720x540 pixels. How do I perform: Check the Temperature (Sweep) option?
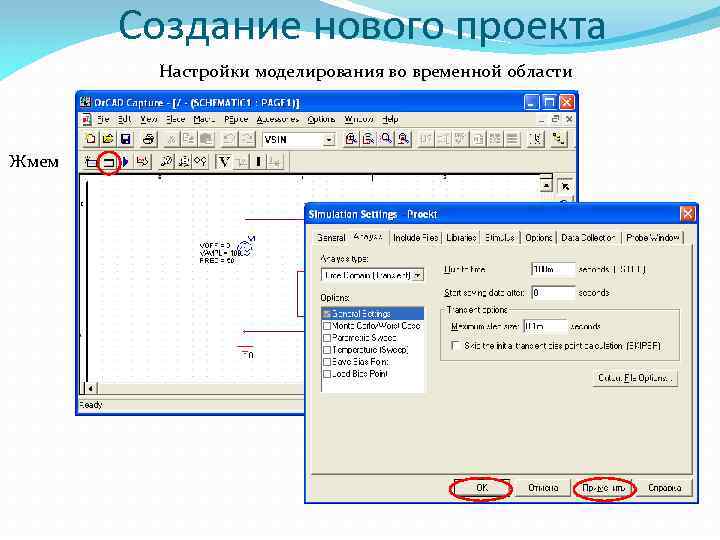[327, 350]
